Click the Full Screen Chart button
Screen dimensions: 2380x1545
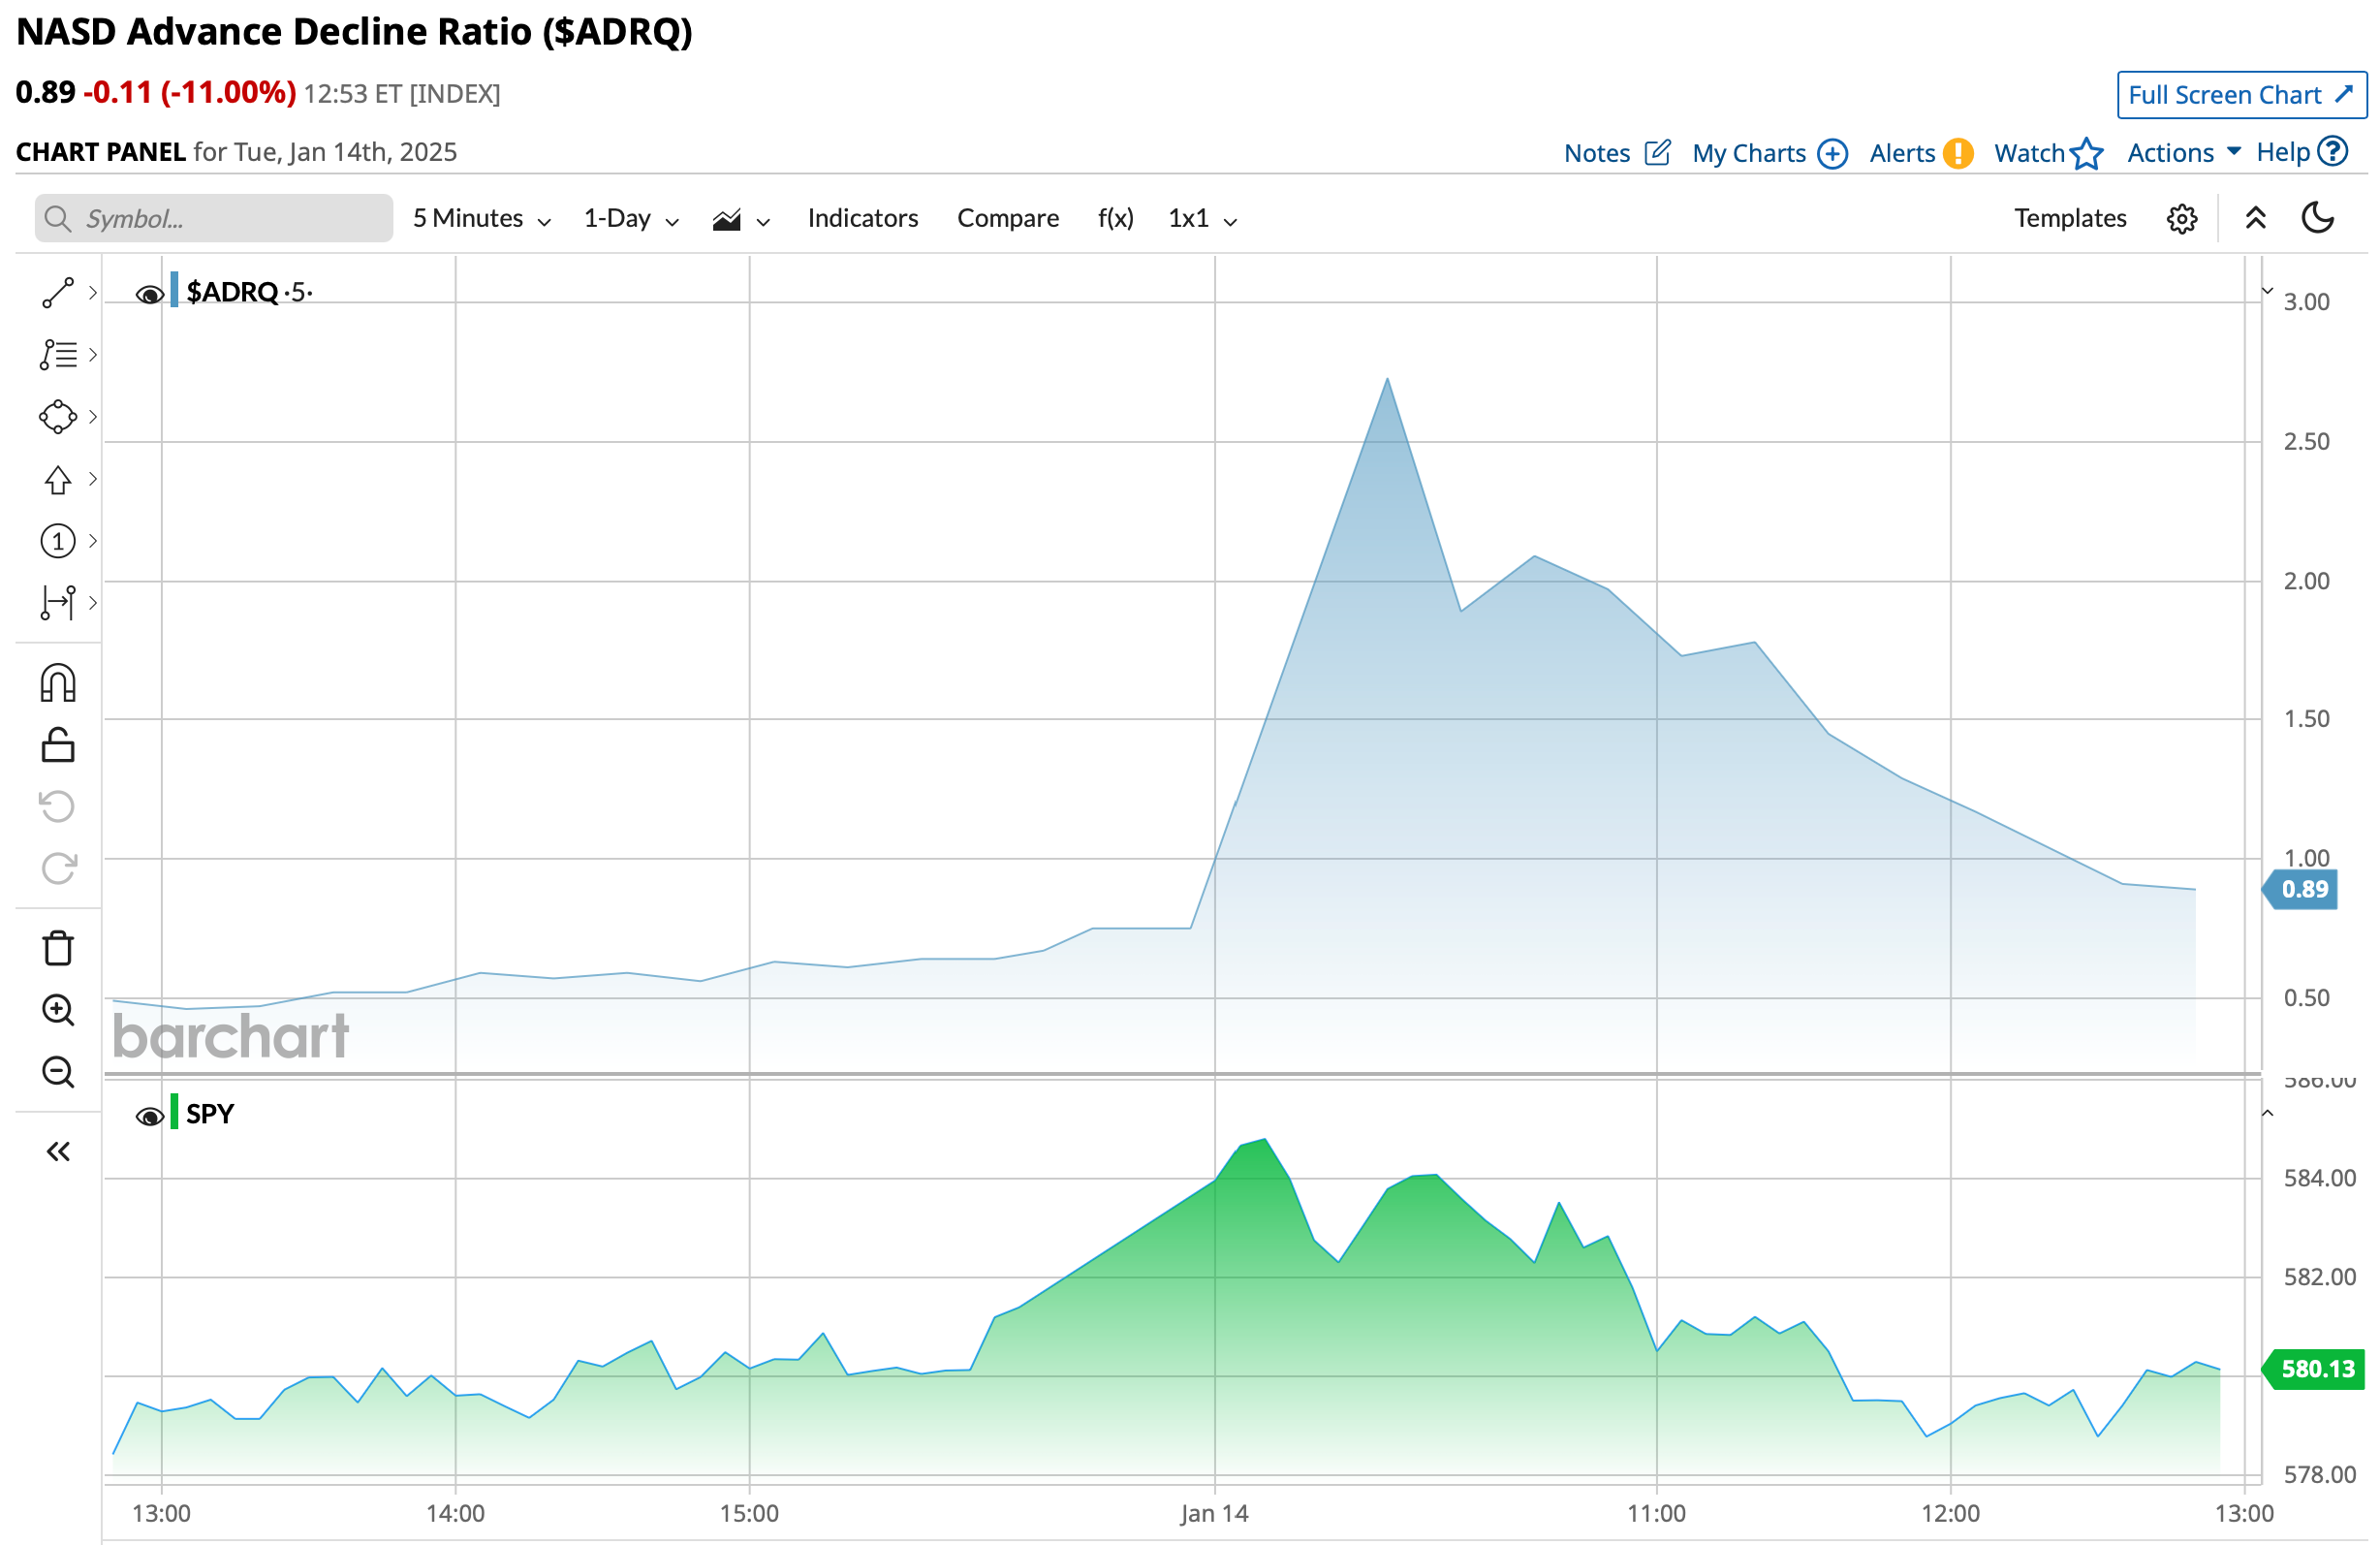(x=2240, y=95)
